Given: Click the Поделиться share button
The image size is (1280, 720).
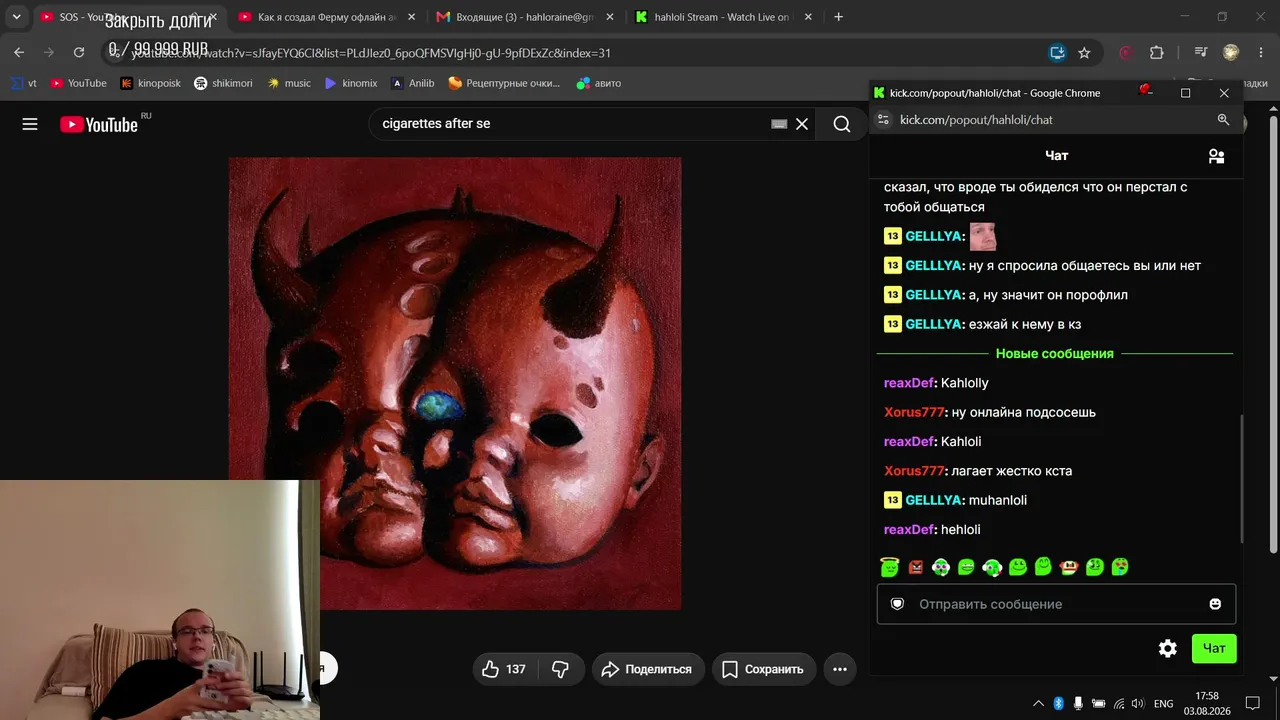Looking at the screenshot, I should (648, 669).
